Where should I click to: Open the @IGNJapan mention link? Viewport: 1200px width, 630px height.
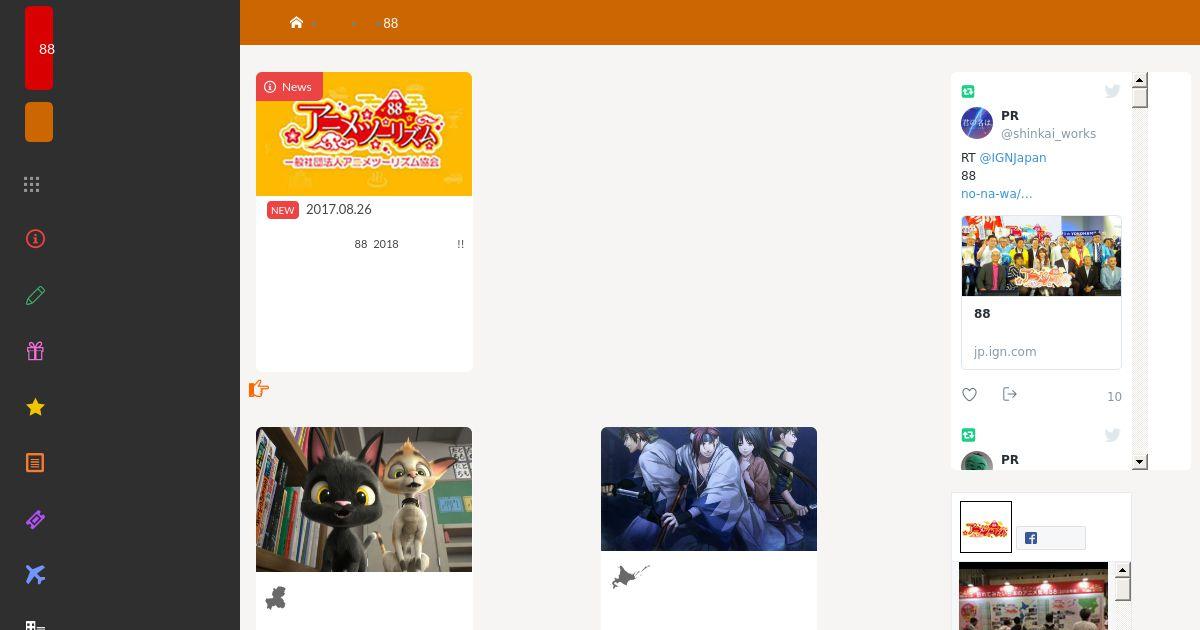pos(1013,157)
